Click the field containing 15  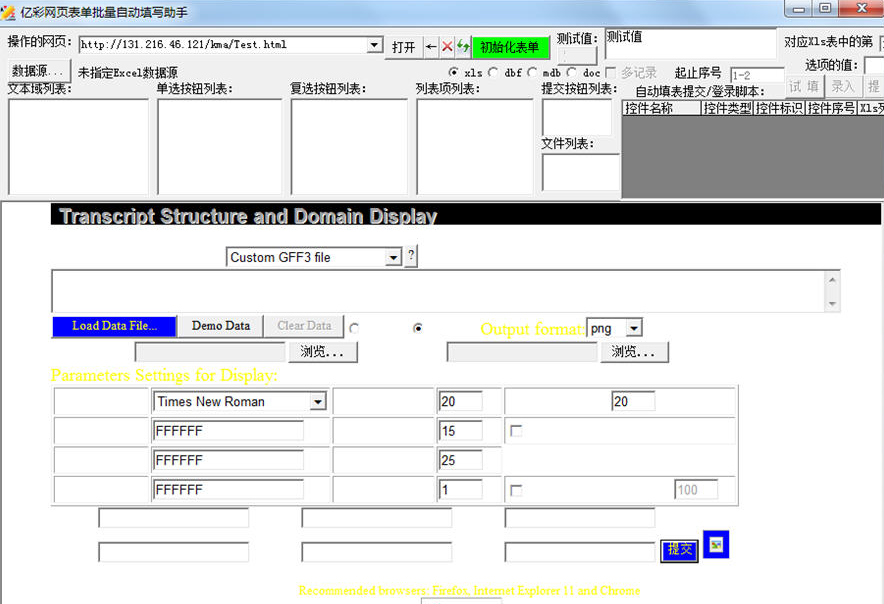point(461,431)
